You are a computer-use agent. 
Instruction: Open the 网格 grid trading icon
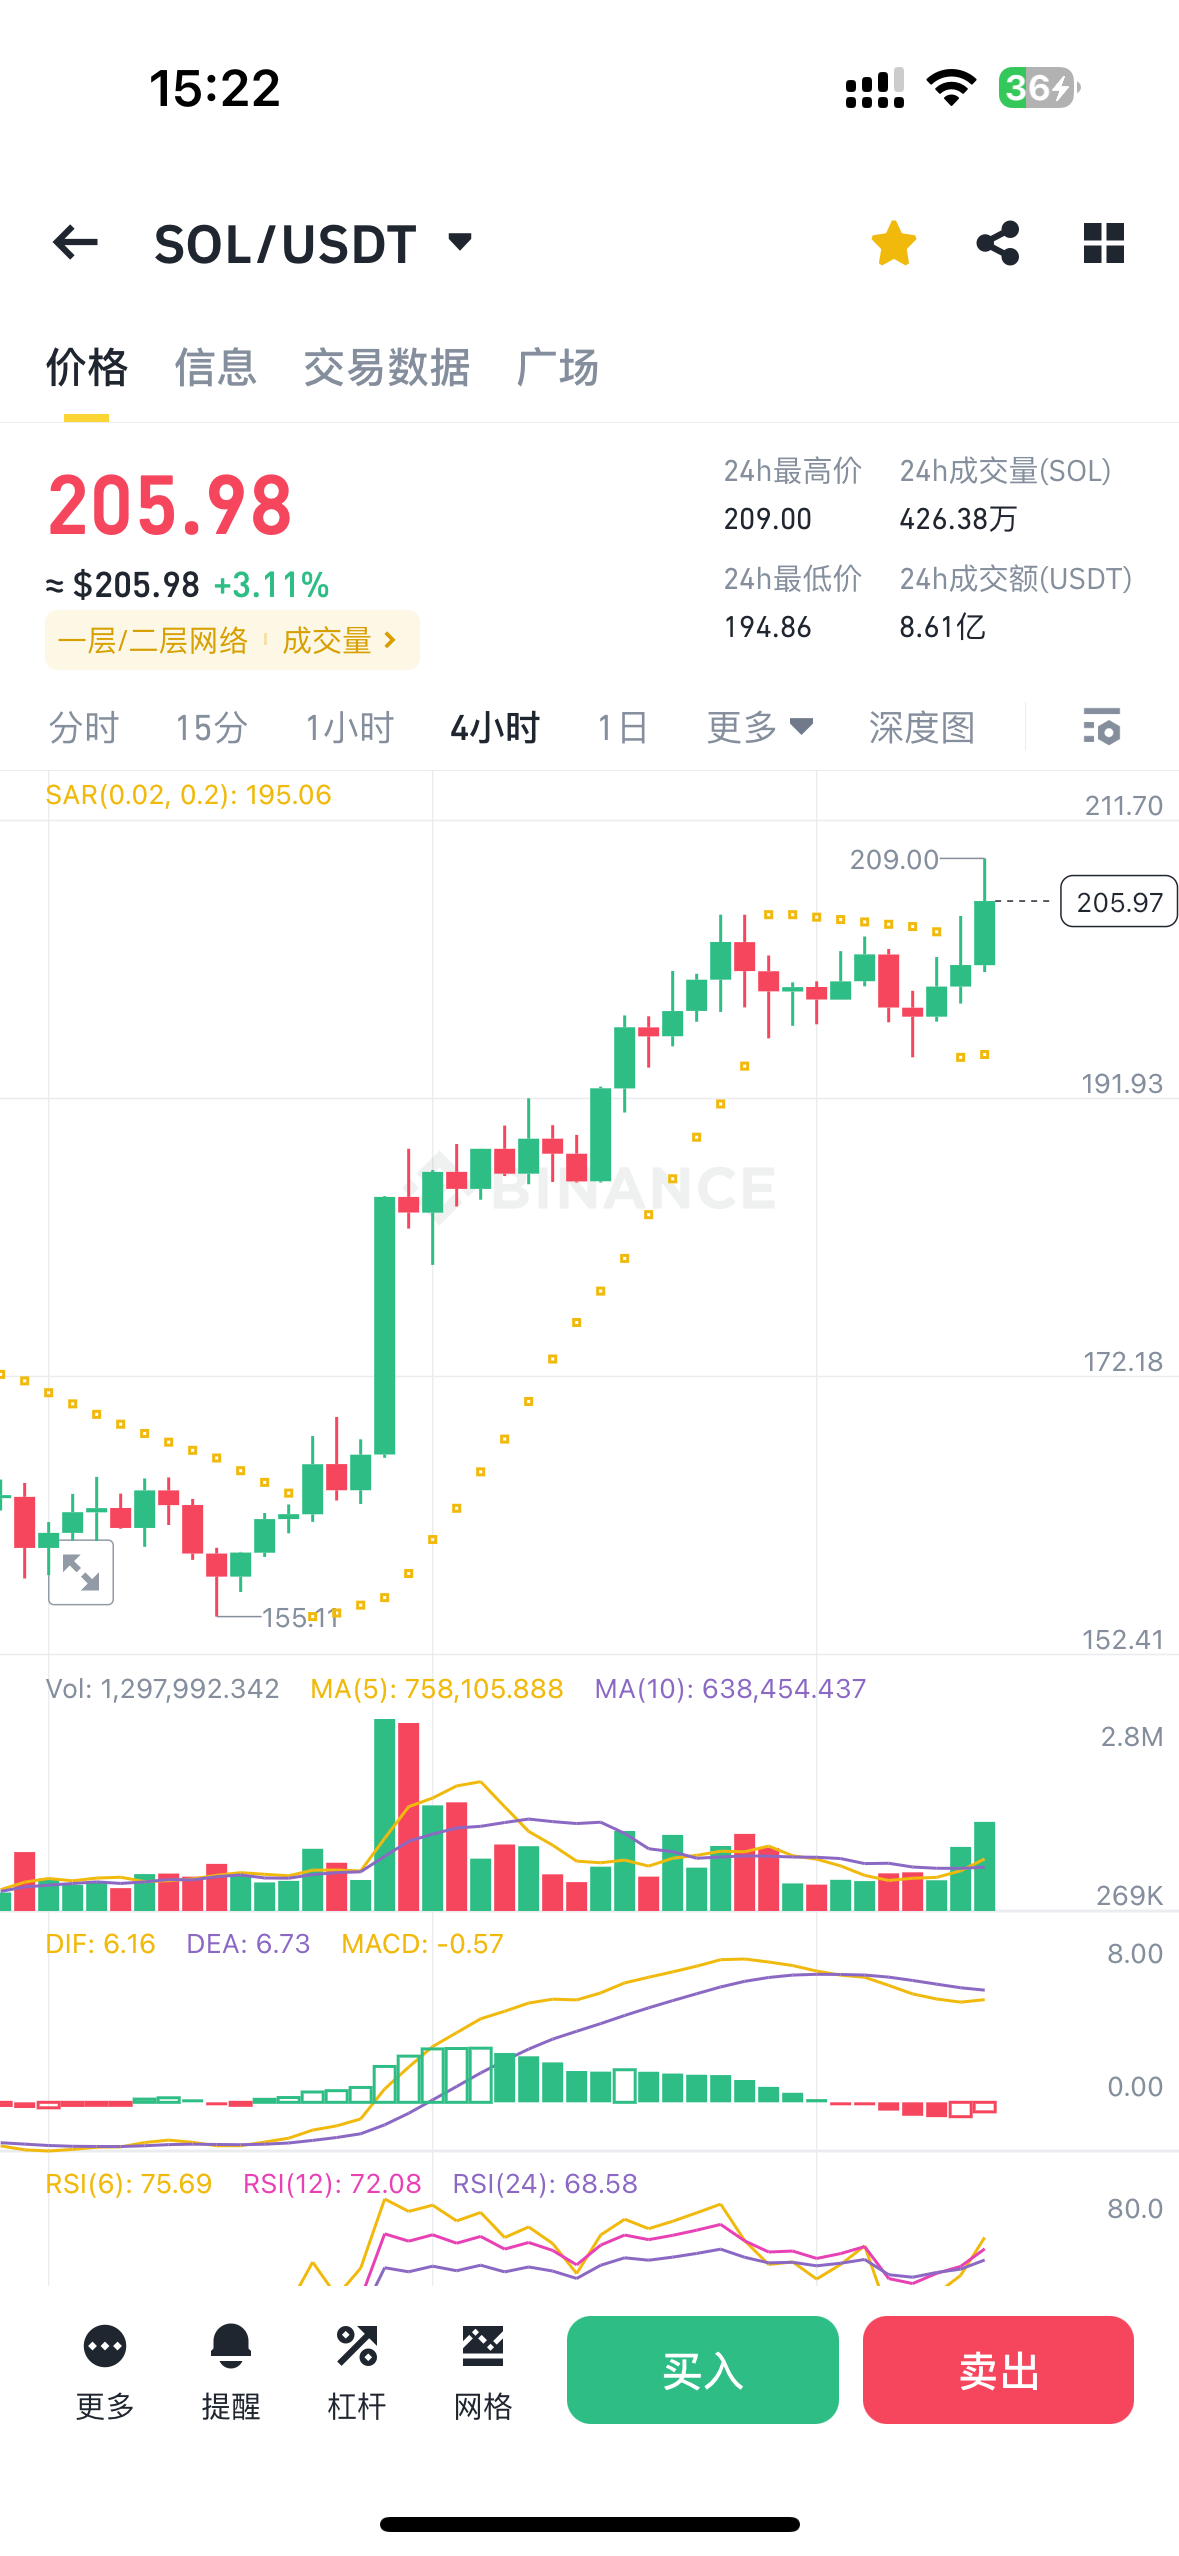click(x=483, y=2369)
